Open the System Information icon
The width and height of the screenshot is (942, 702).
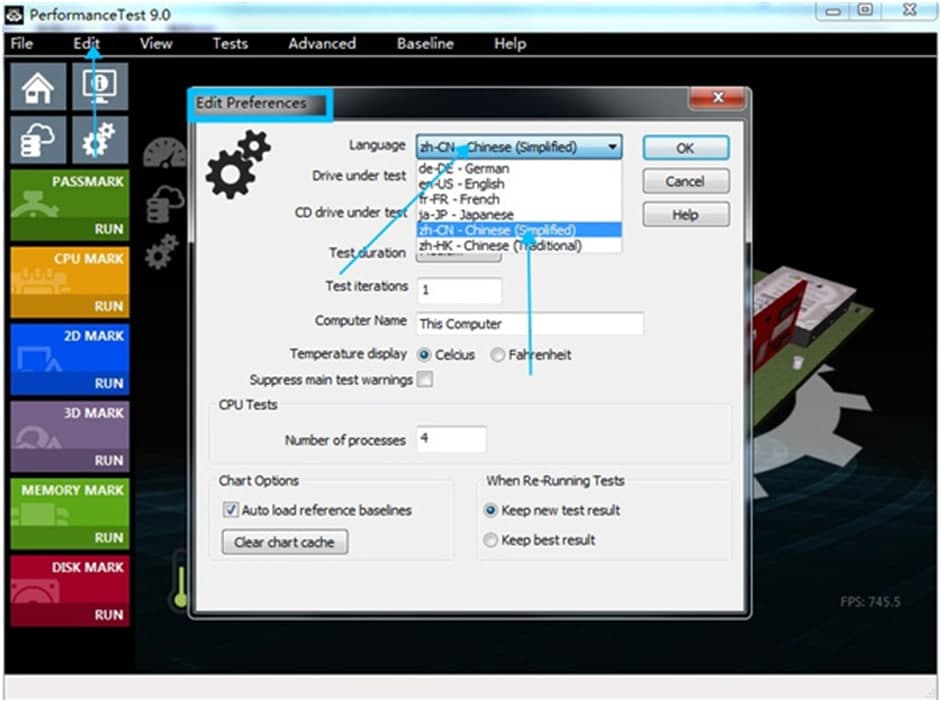click(100, 85)
